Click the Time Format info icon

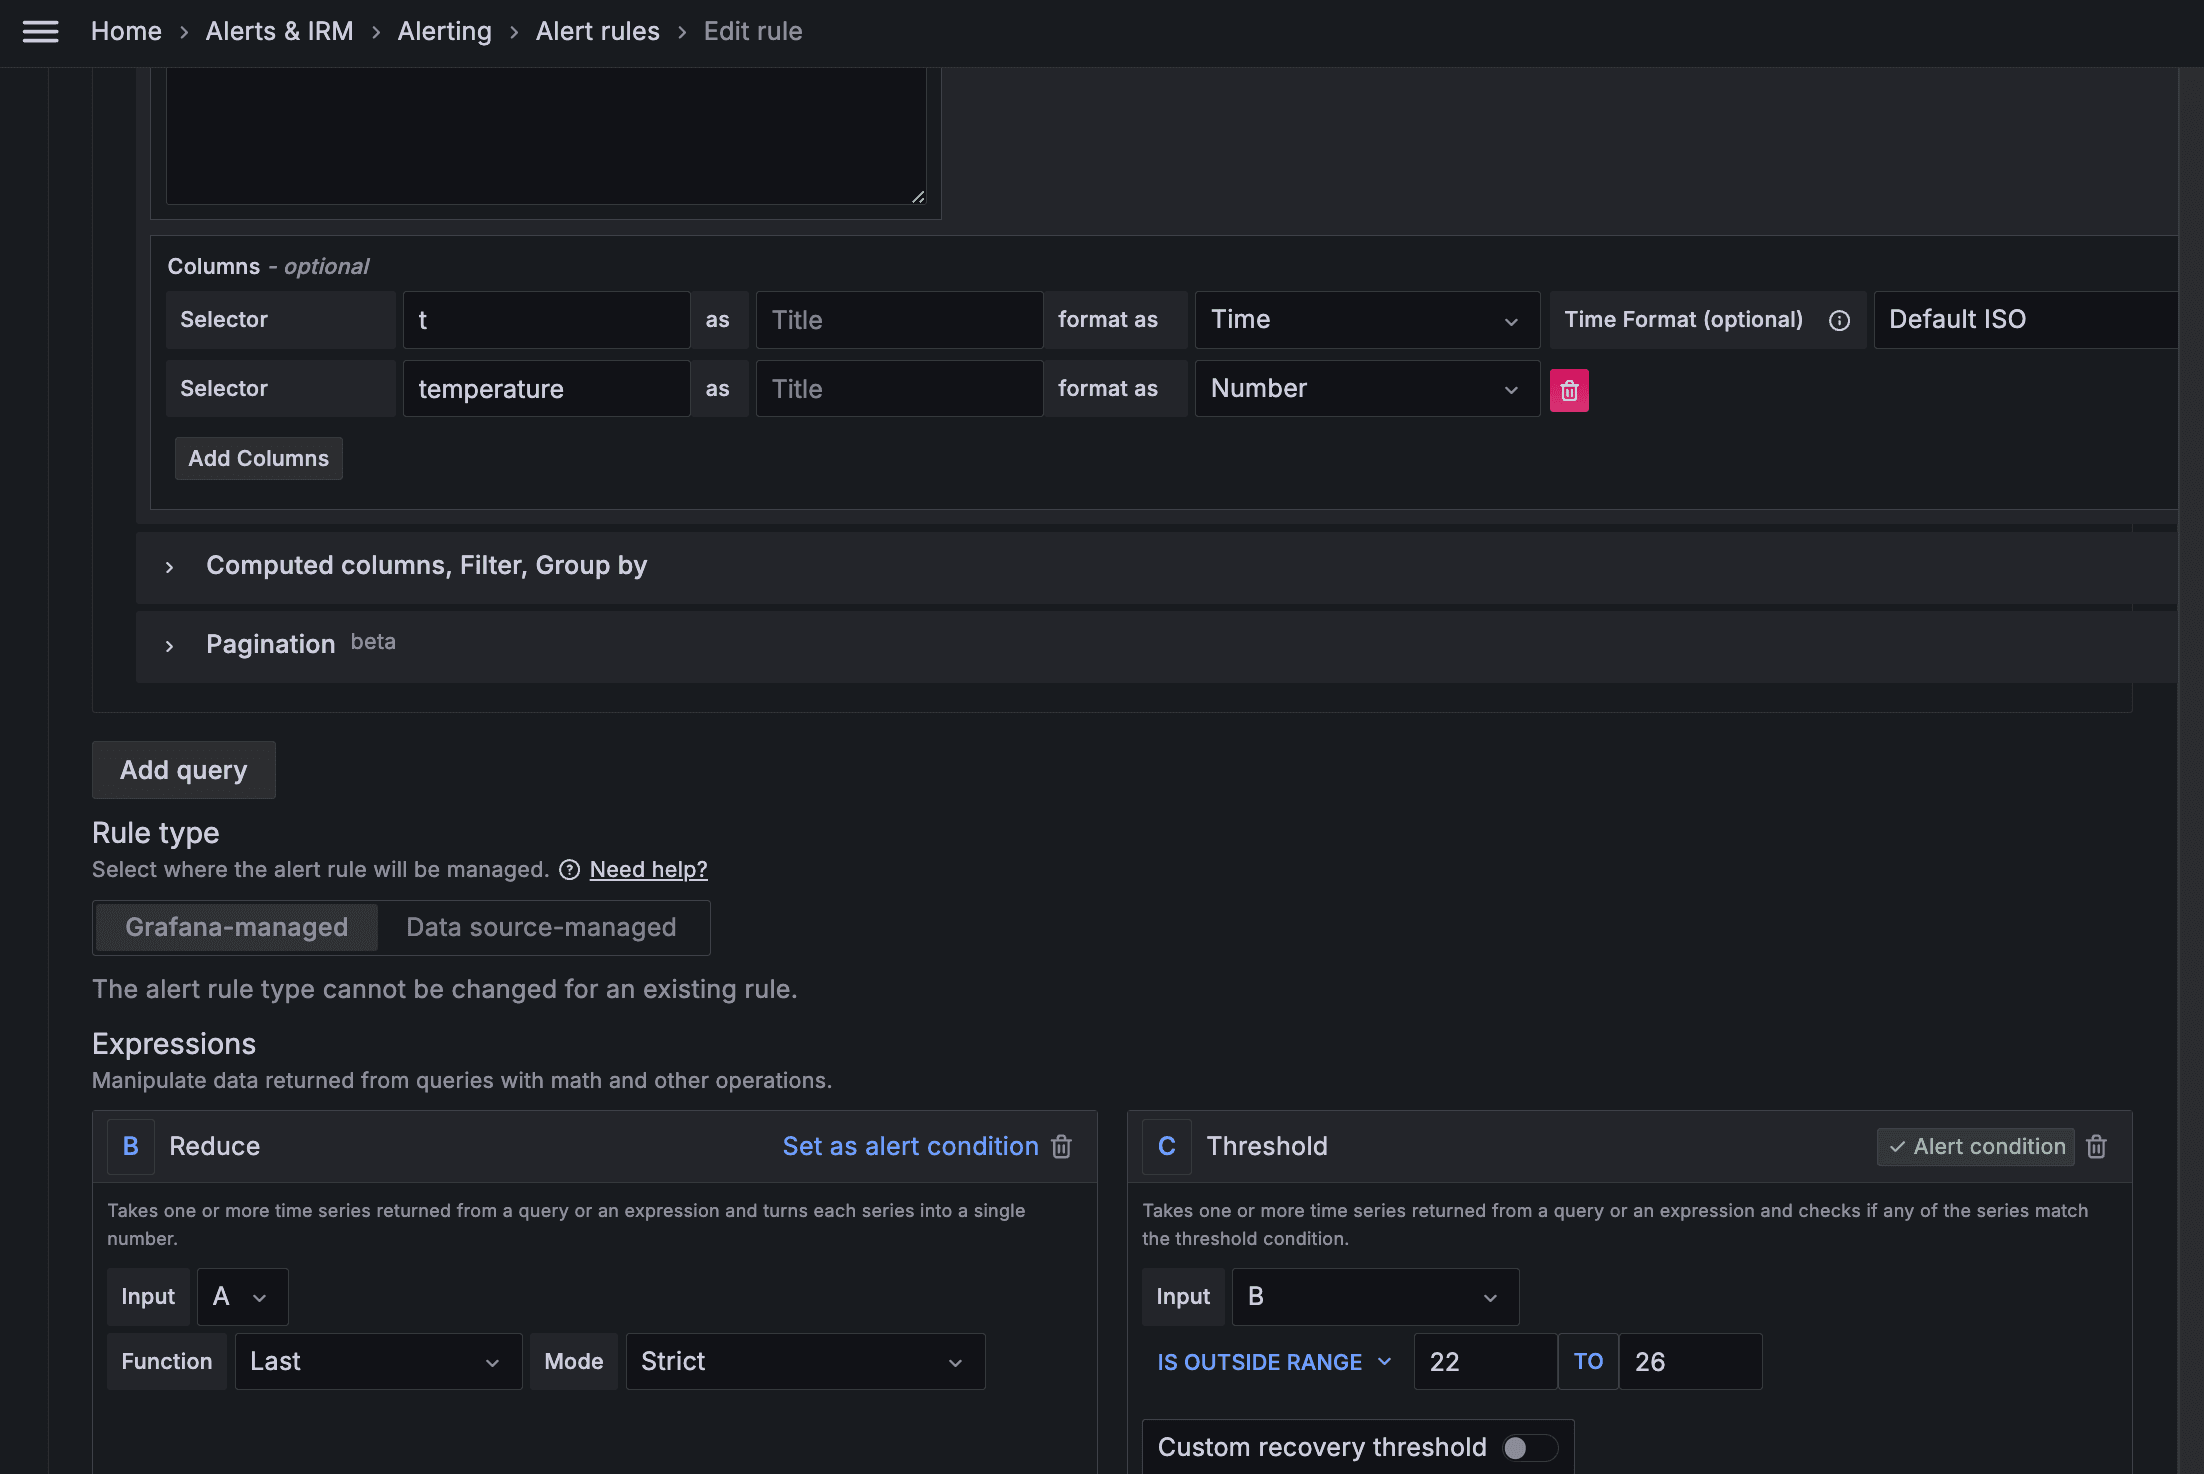coord(1839,320)
